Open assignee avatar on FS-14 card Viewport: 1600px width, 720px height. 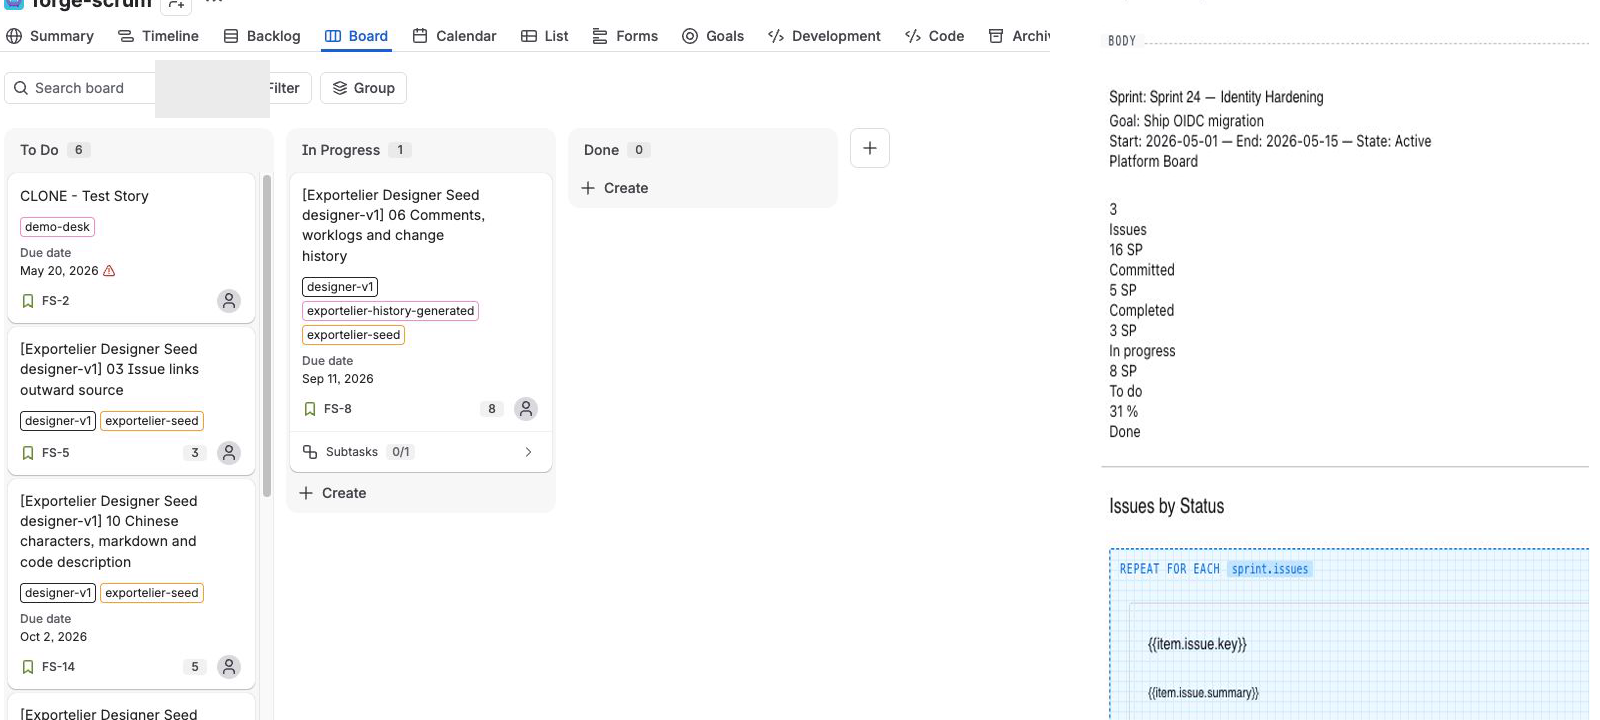pos(229,667)
